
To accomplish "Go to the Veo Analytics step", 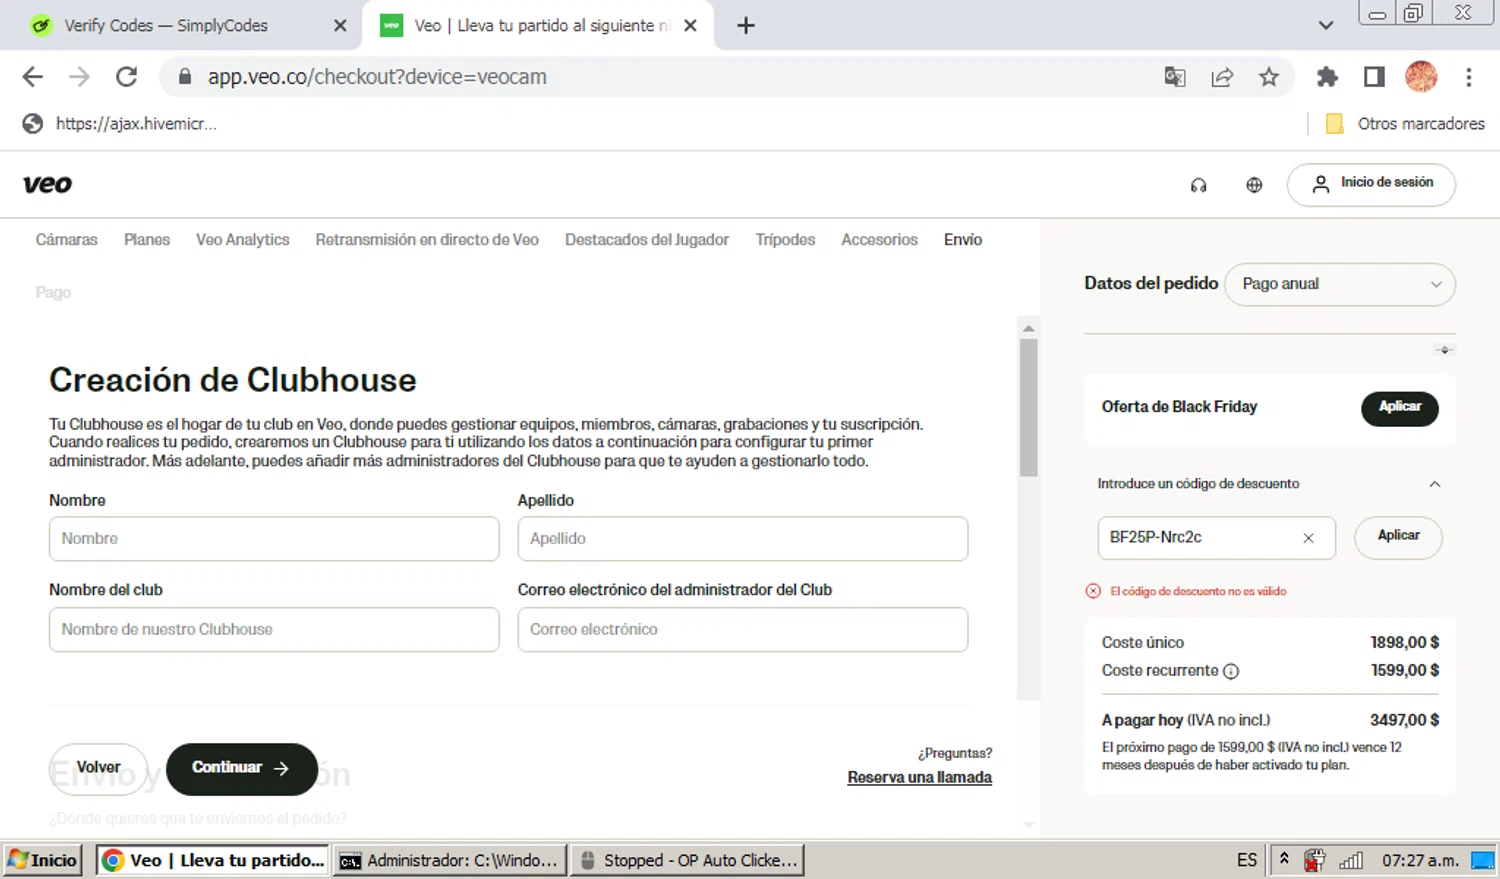I will (243, 240).
